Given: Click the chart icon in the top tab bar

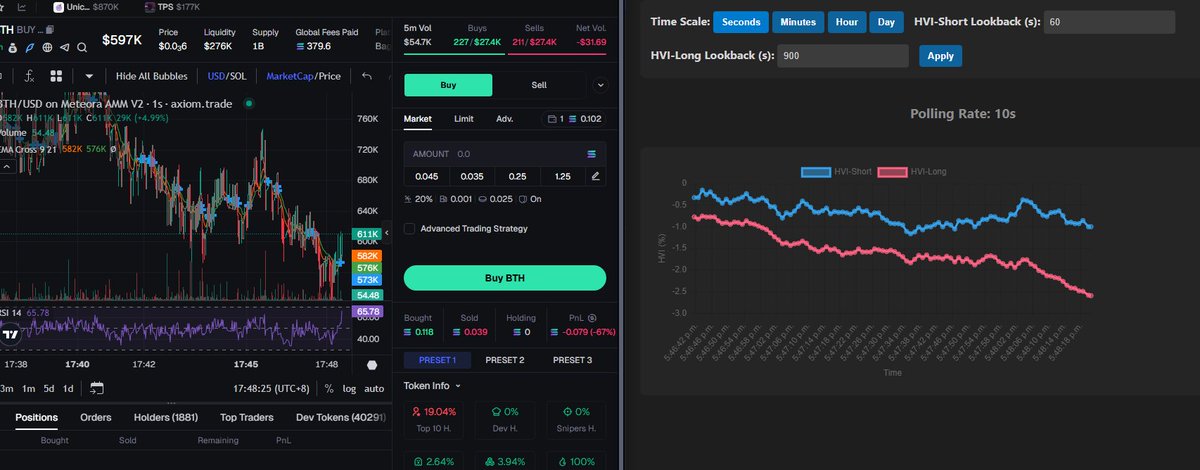Looking at the screenshot, I should click(22, 7).
